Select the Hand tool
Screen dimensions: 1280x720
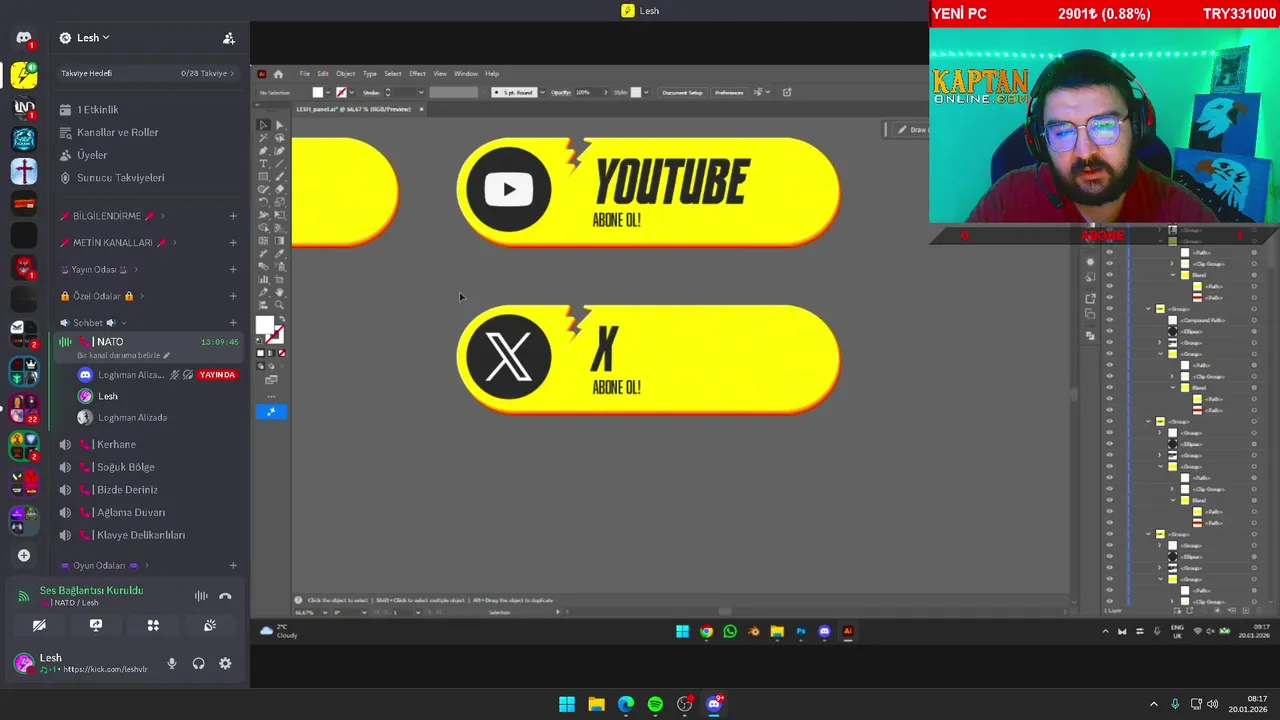tap(279, 292)
